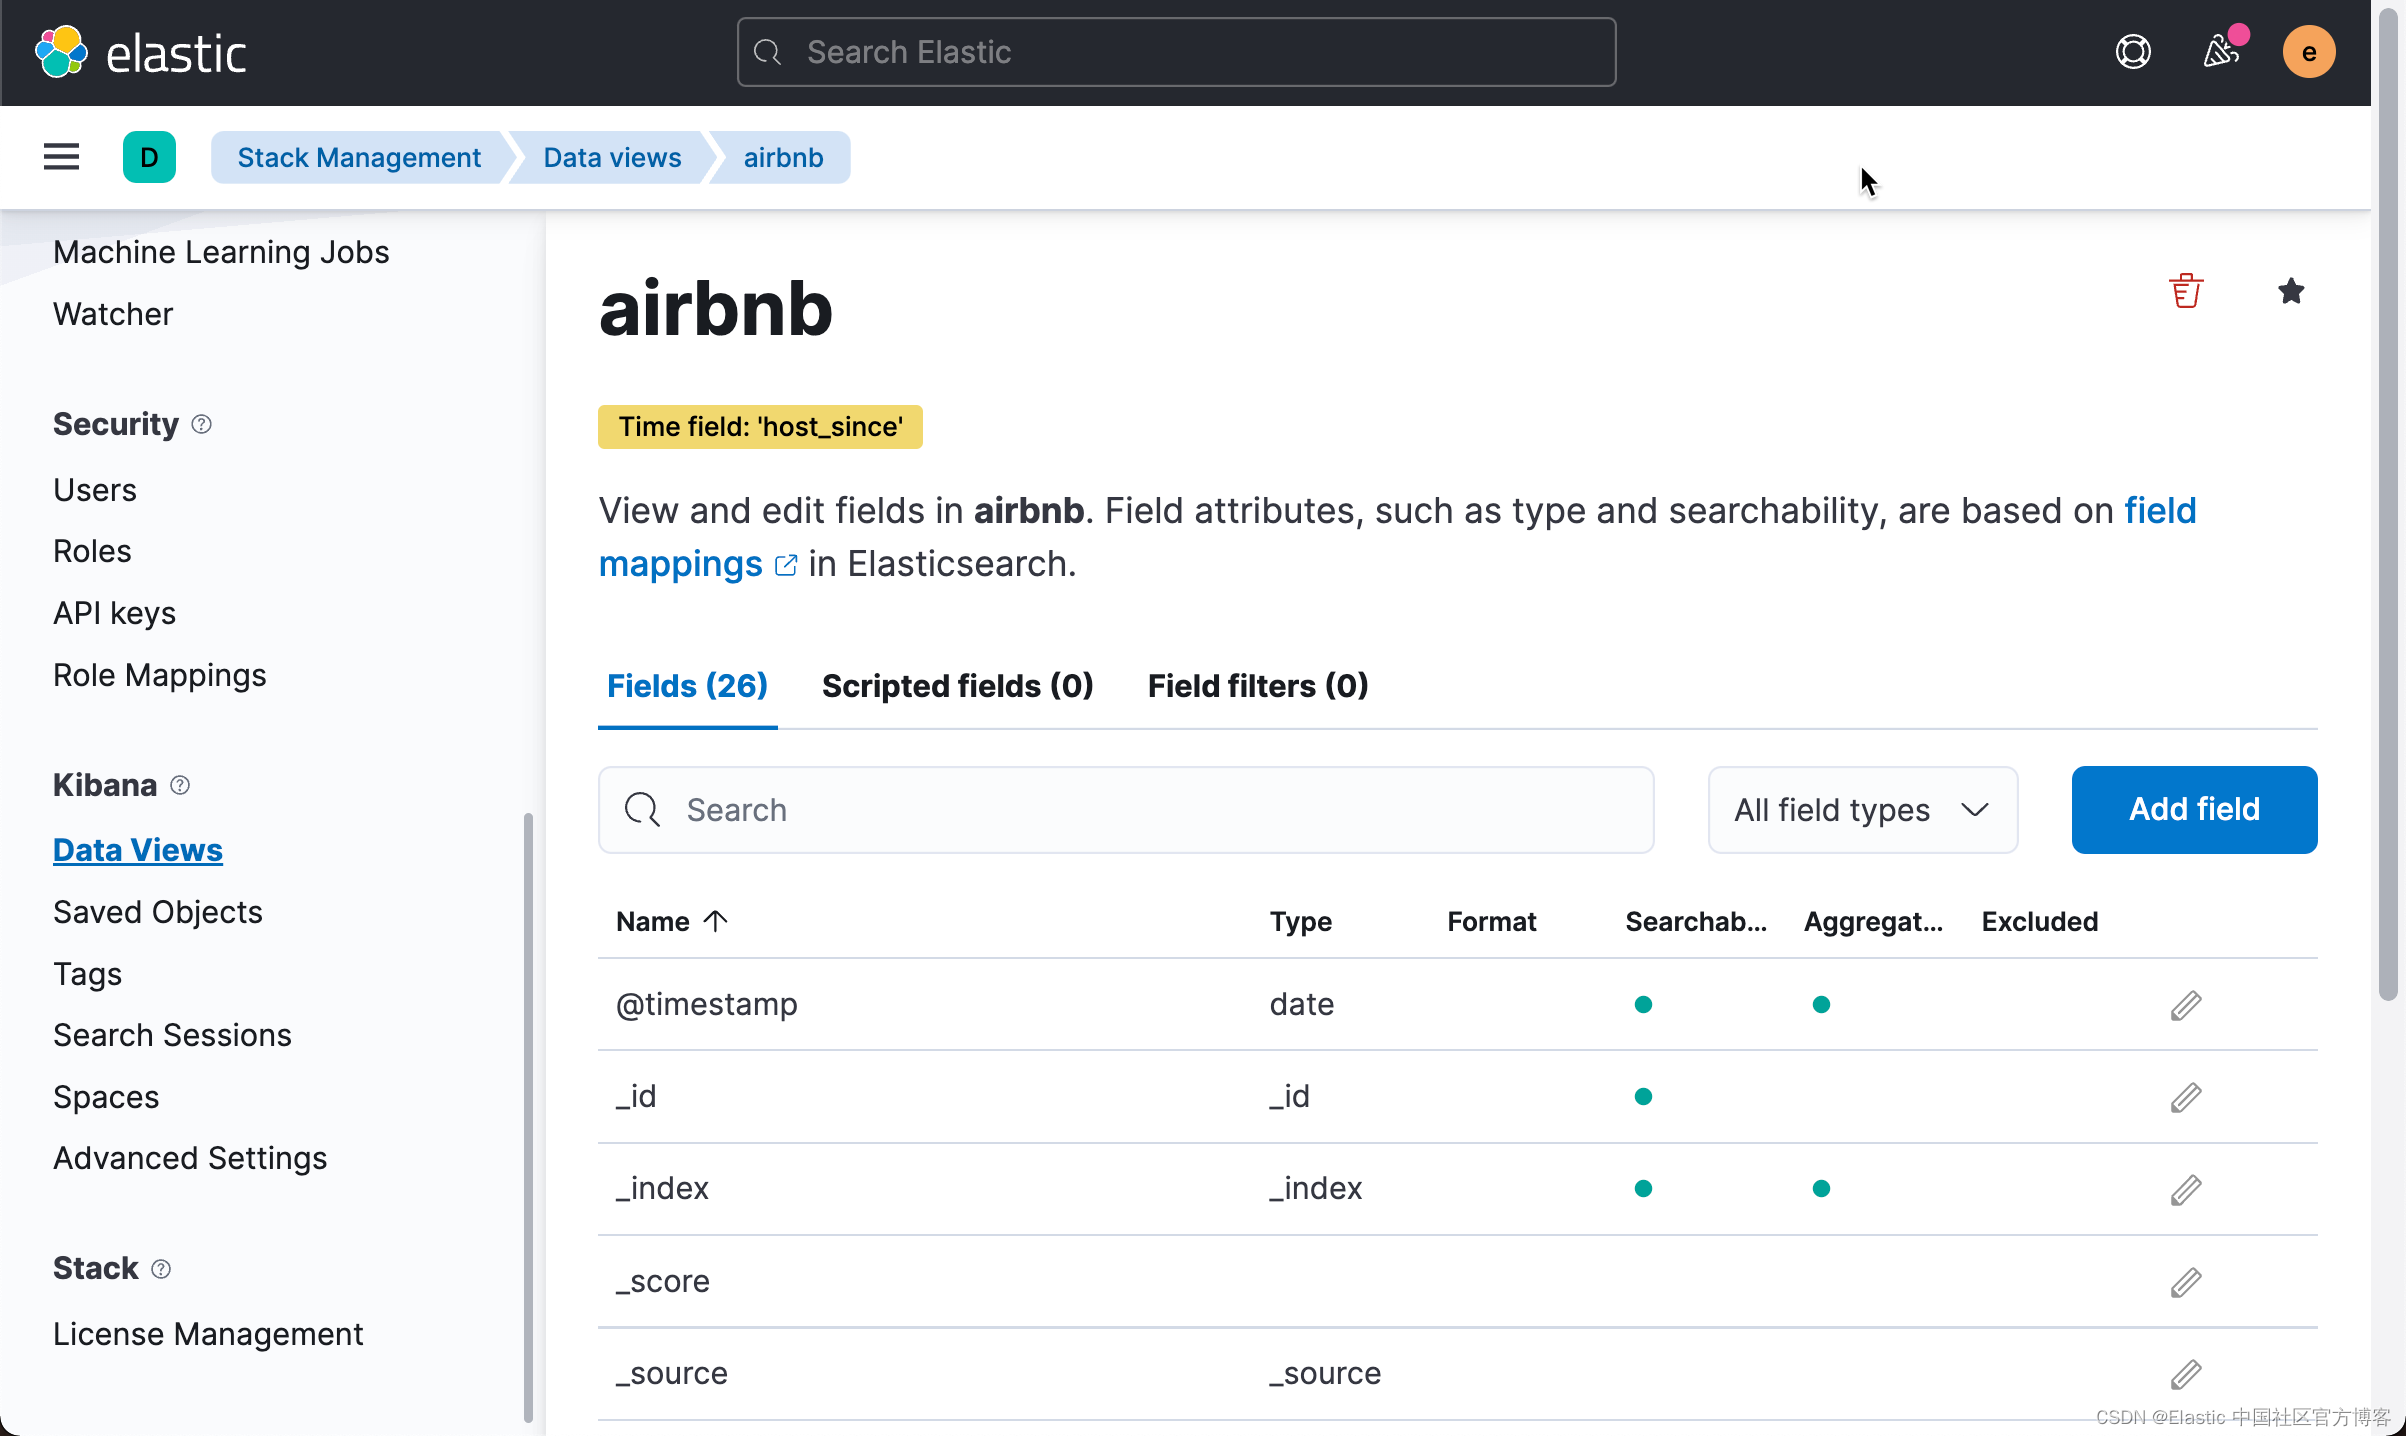Click the Add field button
This screenshot has width=2406, height=1436.
coord(2194,809)
